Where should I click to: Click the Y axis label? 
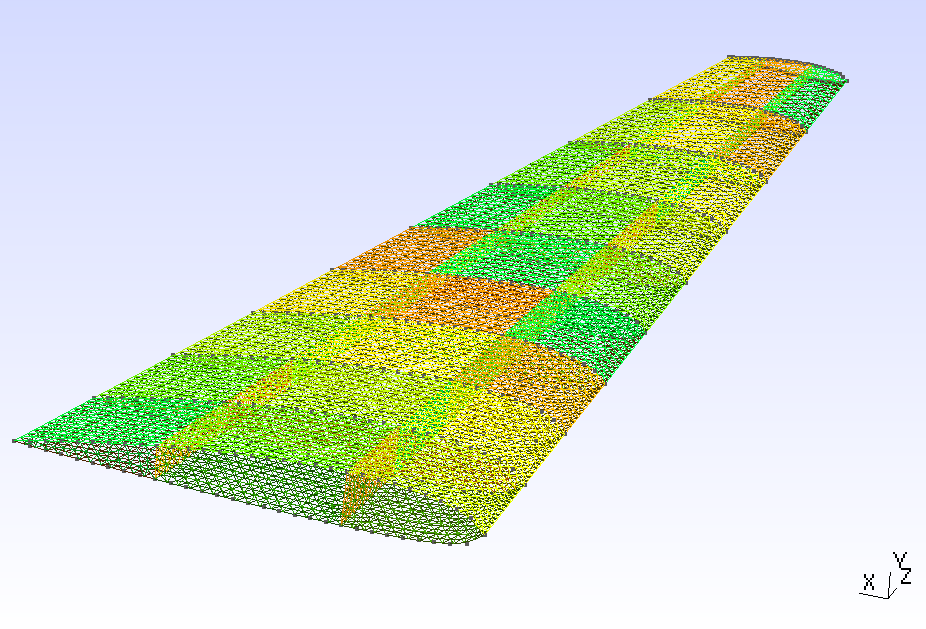[x=899, y=560]
